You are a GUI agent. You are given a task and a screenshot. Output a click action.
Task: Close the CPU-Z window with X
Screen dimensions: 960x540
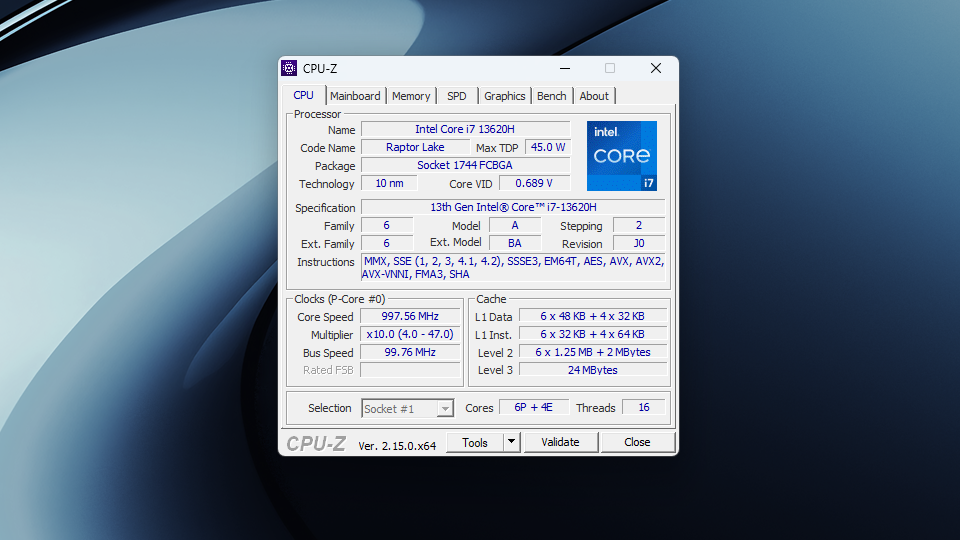coord(656,68)
